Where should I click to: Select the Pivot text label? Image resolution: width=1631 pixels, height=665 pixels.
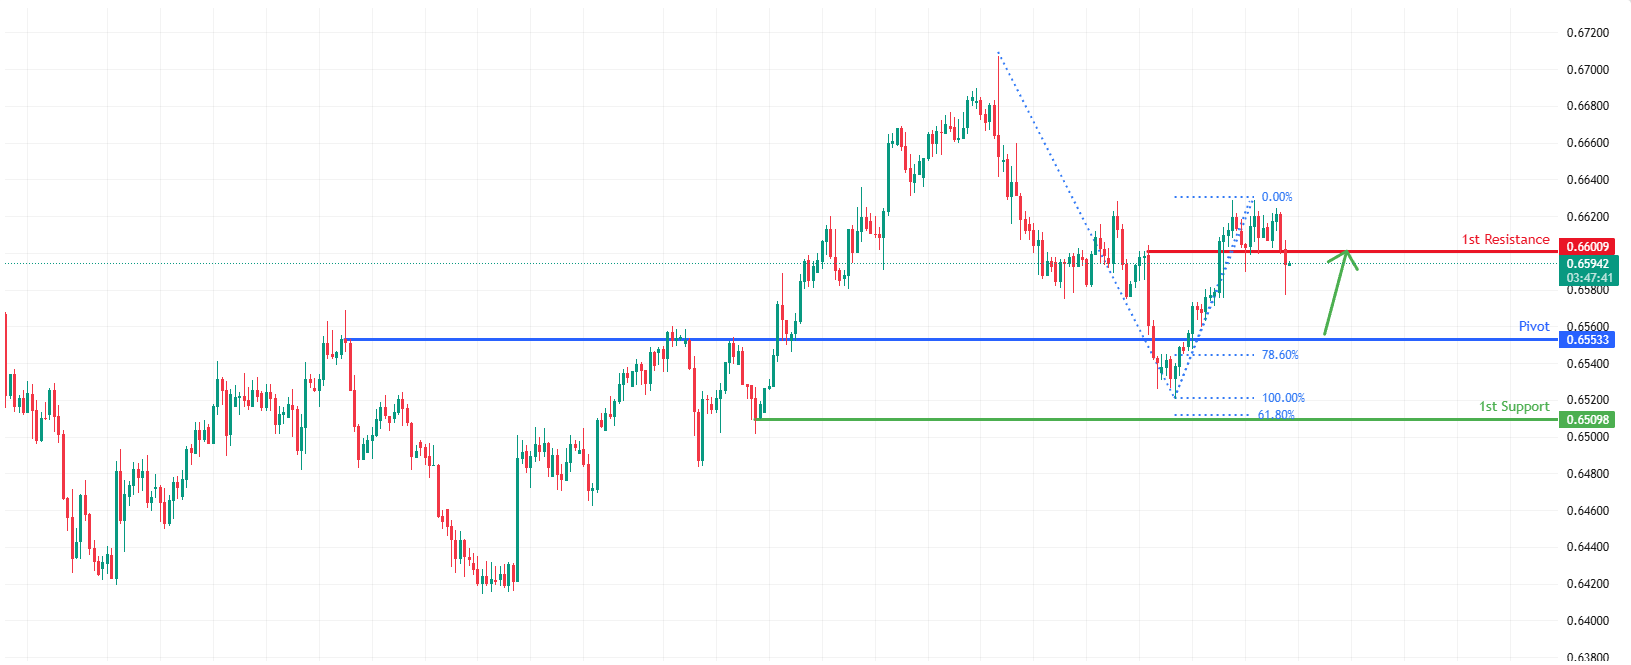1534,326
